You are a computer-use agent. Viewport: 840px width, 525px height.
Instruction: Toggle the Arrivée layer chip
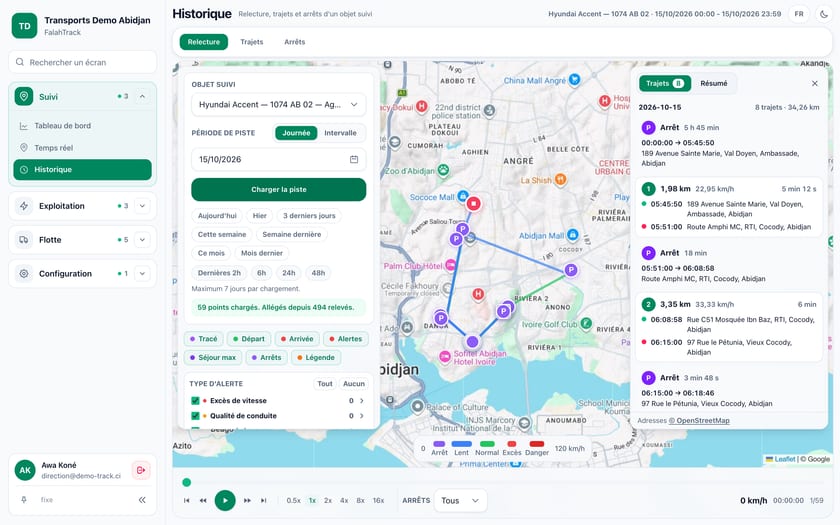pos(297,339)
